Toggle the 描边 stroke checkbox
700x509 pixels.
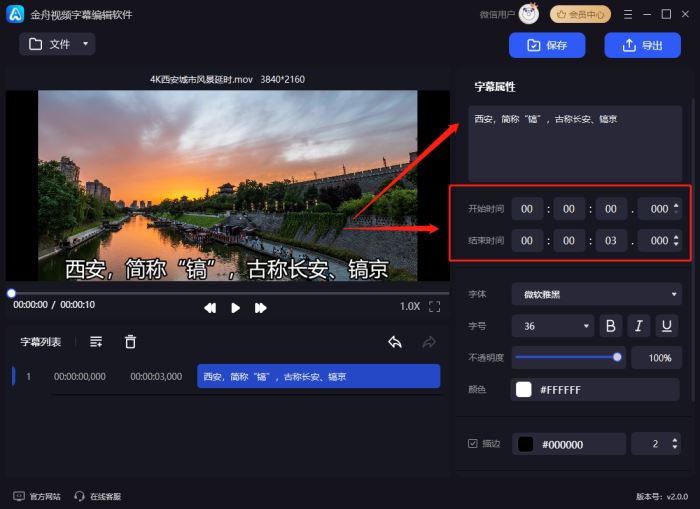(473, 443)
